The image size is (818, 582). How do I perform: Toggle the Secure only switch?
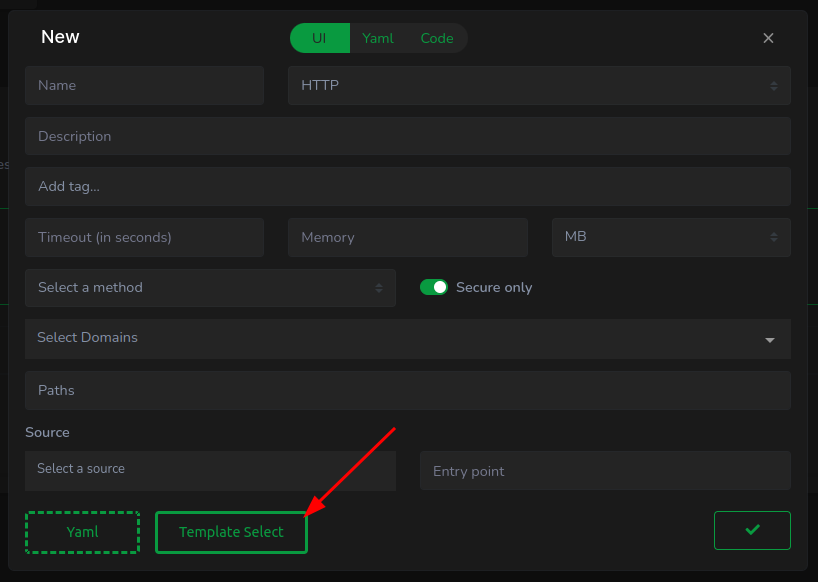[433, 287]
